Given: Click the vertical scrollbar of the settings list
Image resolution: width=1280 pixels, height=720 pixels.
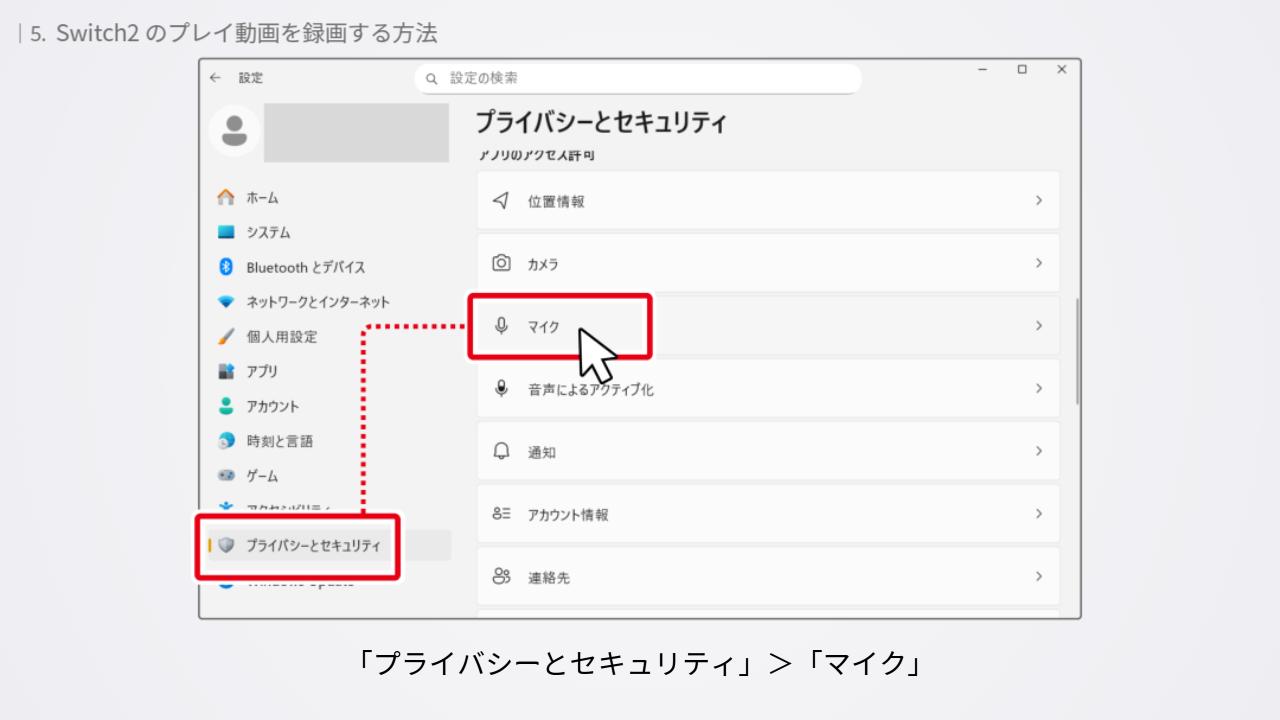Looking at the screenshot, I should click(1077, 350).
